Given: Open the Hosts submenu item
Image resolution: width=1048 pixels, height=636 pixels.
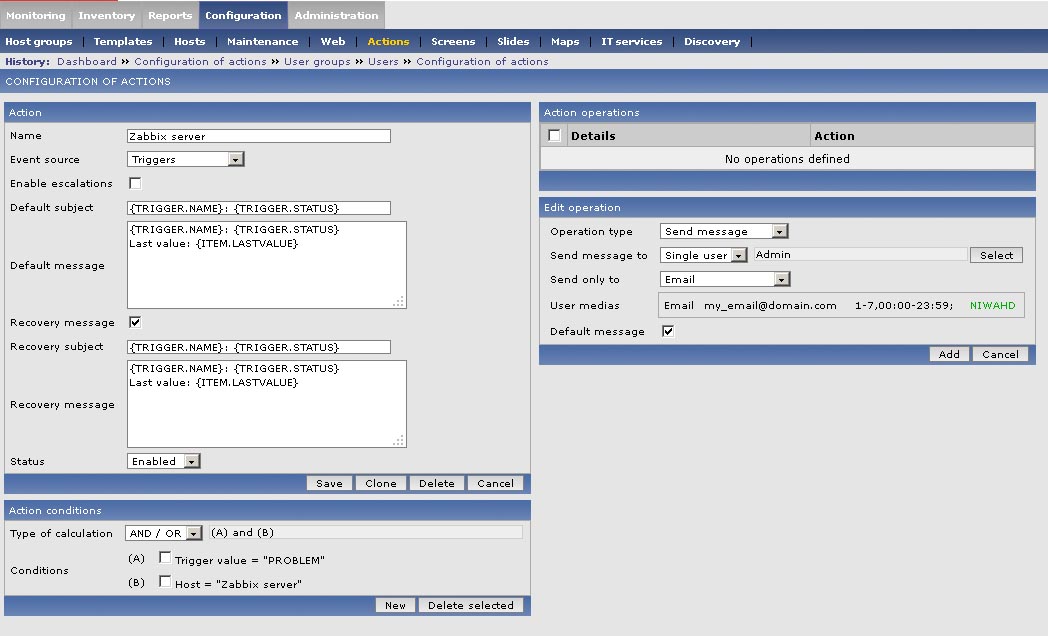Looking at the screenshot, I should point(190,41).
